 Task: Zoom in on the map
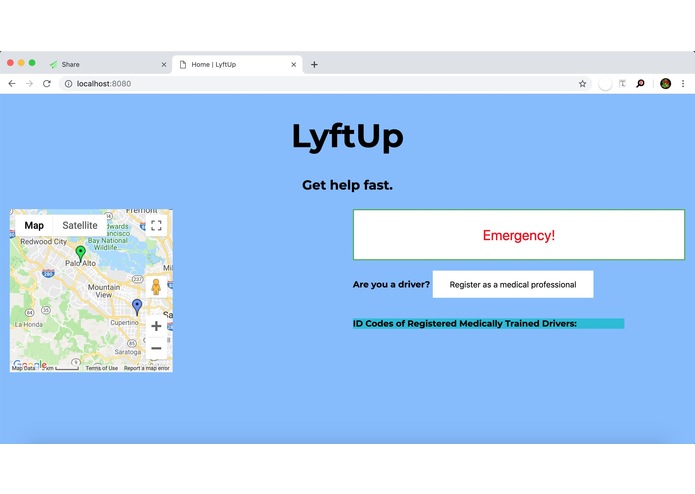[156, 326]
